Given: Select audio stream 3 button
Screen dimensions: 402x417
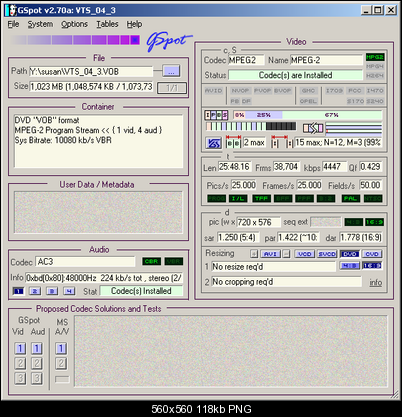Looking at the screenshot, I should click(52, 291).
